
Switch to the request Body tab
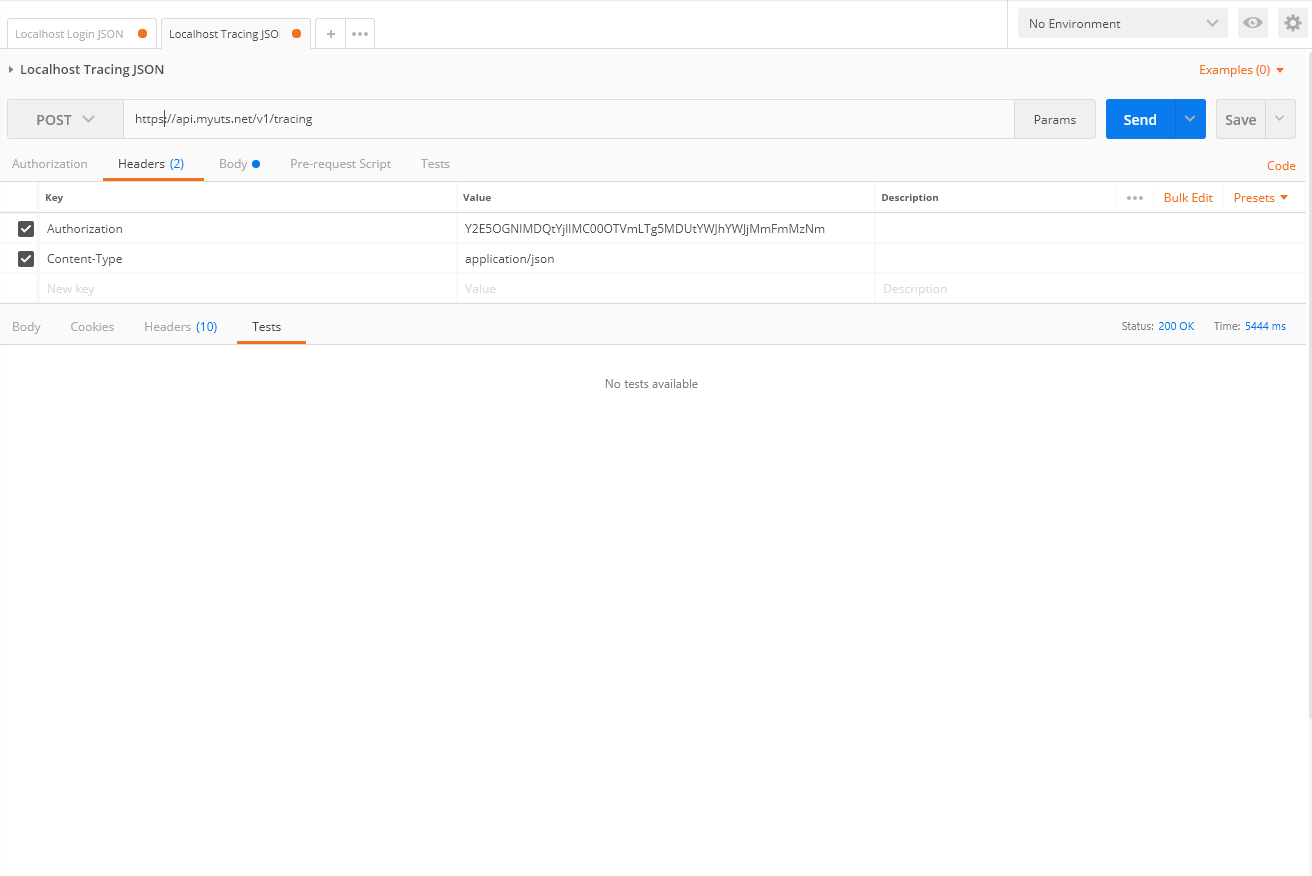(232, 163)
